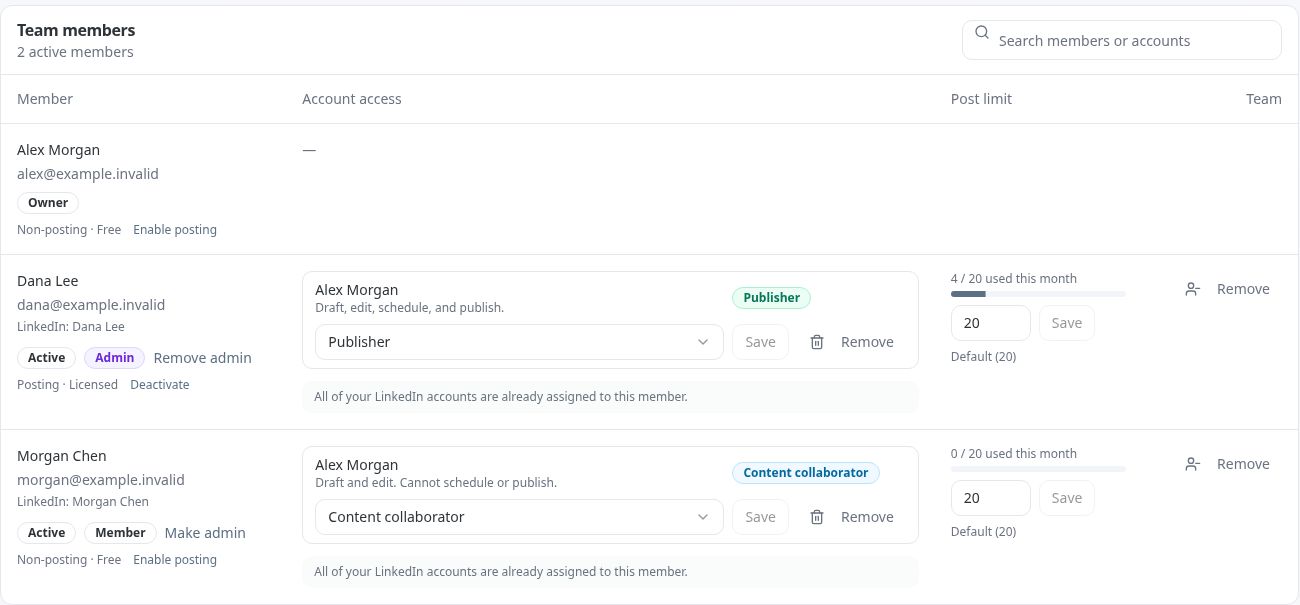
Task: Click the Team members heading
Action: tap(76, 30)
